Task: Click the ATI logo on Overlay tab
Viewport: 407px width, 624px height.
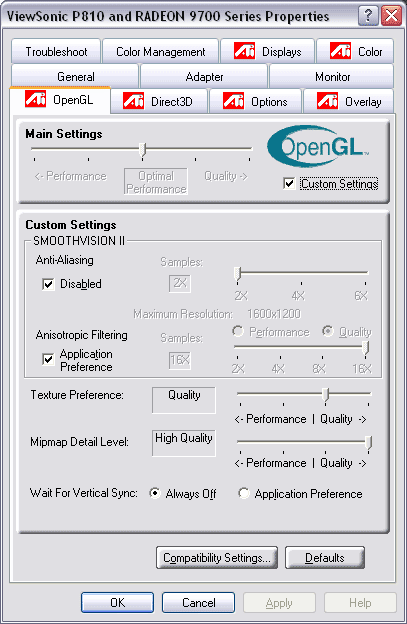Action: click(327, 101)
